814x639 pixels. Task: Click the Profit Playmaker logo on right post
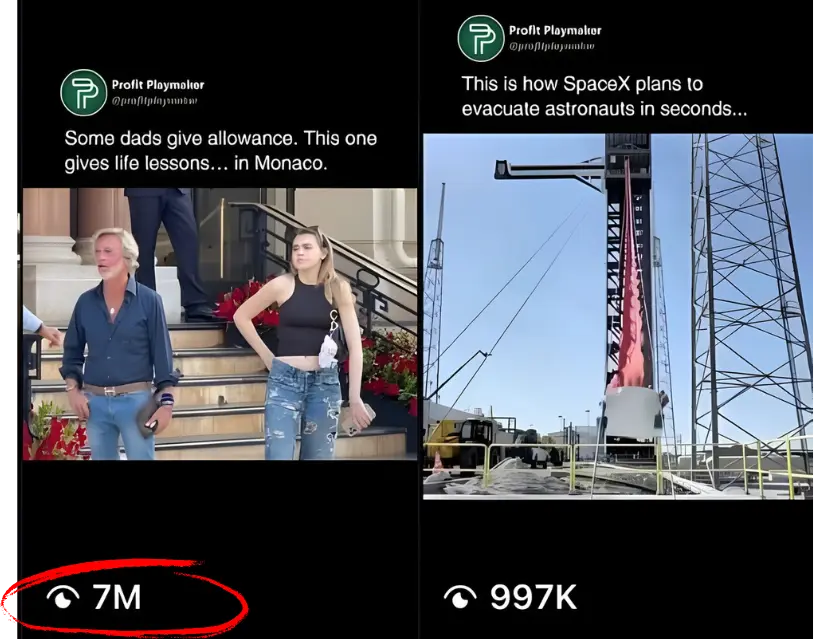[x=481, y=38]
